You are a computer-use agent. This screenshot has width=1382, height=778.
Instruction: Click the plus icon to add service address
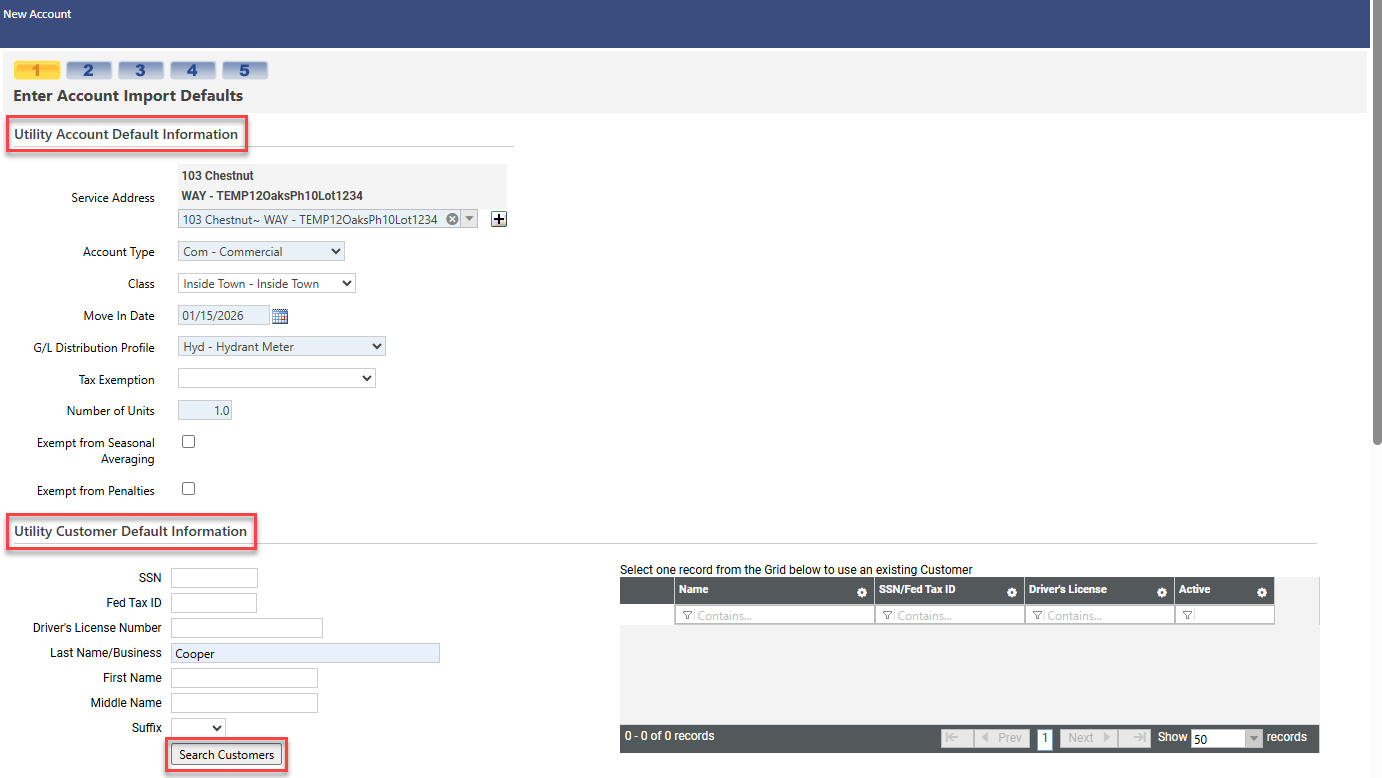[x=499, y=219]
